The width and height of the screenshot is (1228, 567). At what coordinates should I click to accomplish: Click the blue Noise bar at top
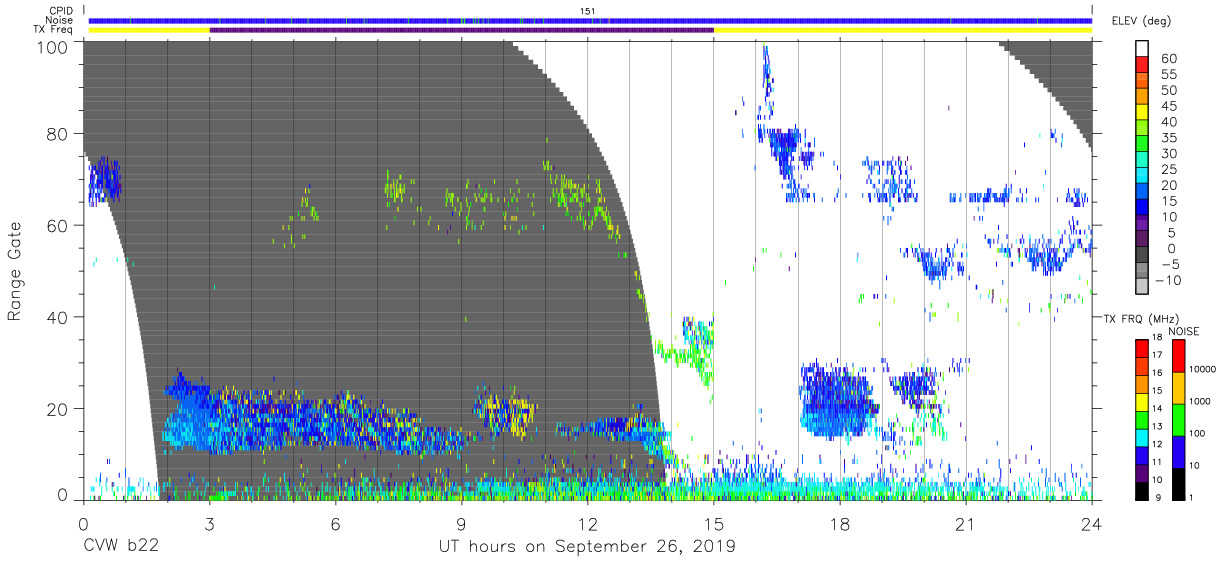pyautogui.click(x=590, y=20)
